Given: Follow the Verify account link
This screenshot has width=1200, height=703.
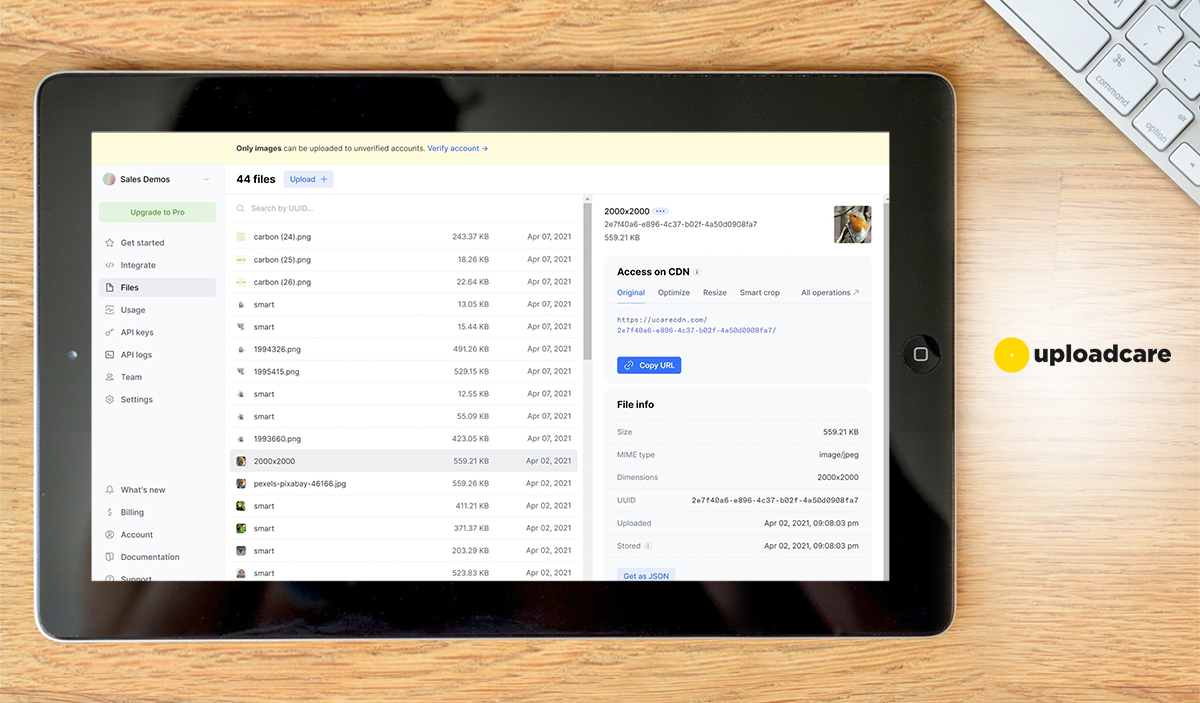Looking at the screenshot, I should tap(457, 148).
